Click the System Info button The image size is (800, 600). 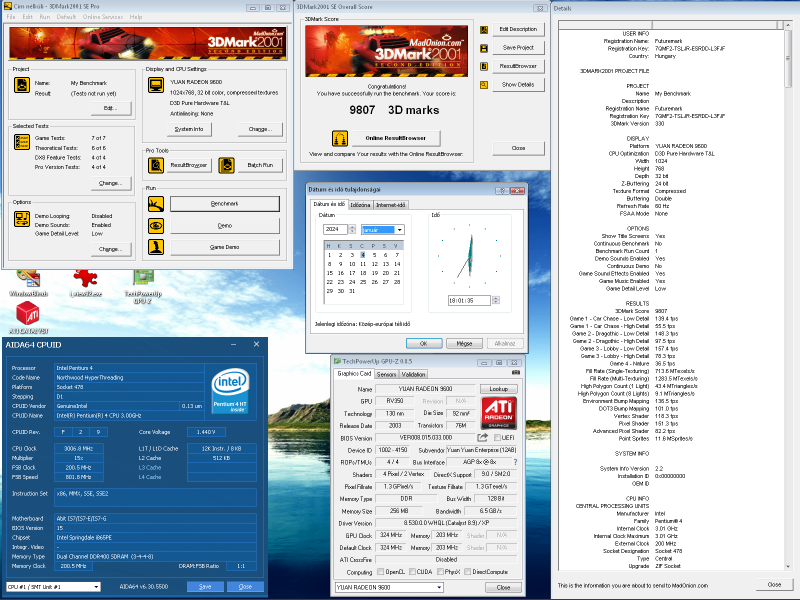point(189,129)
